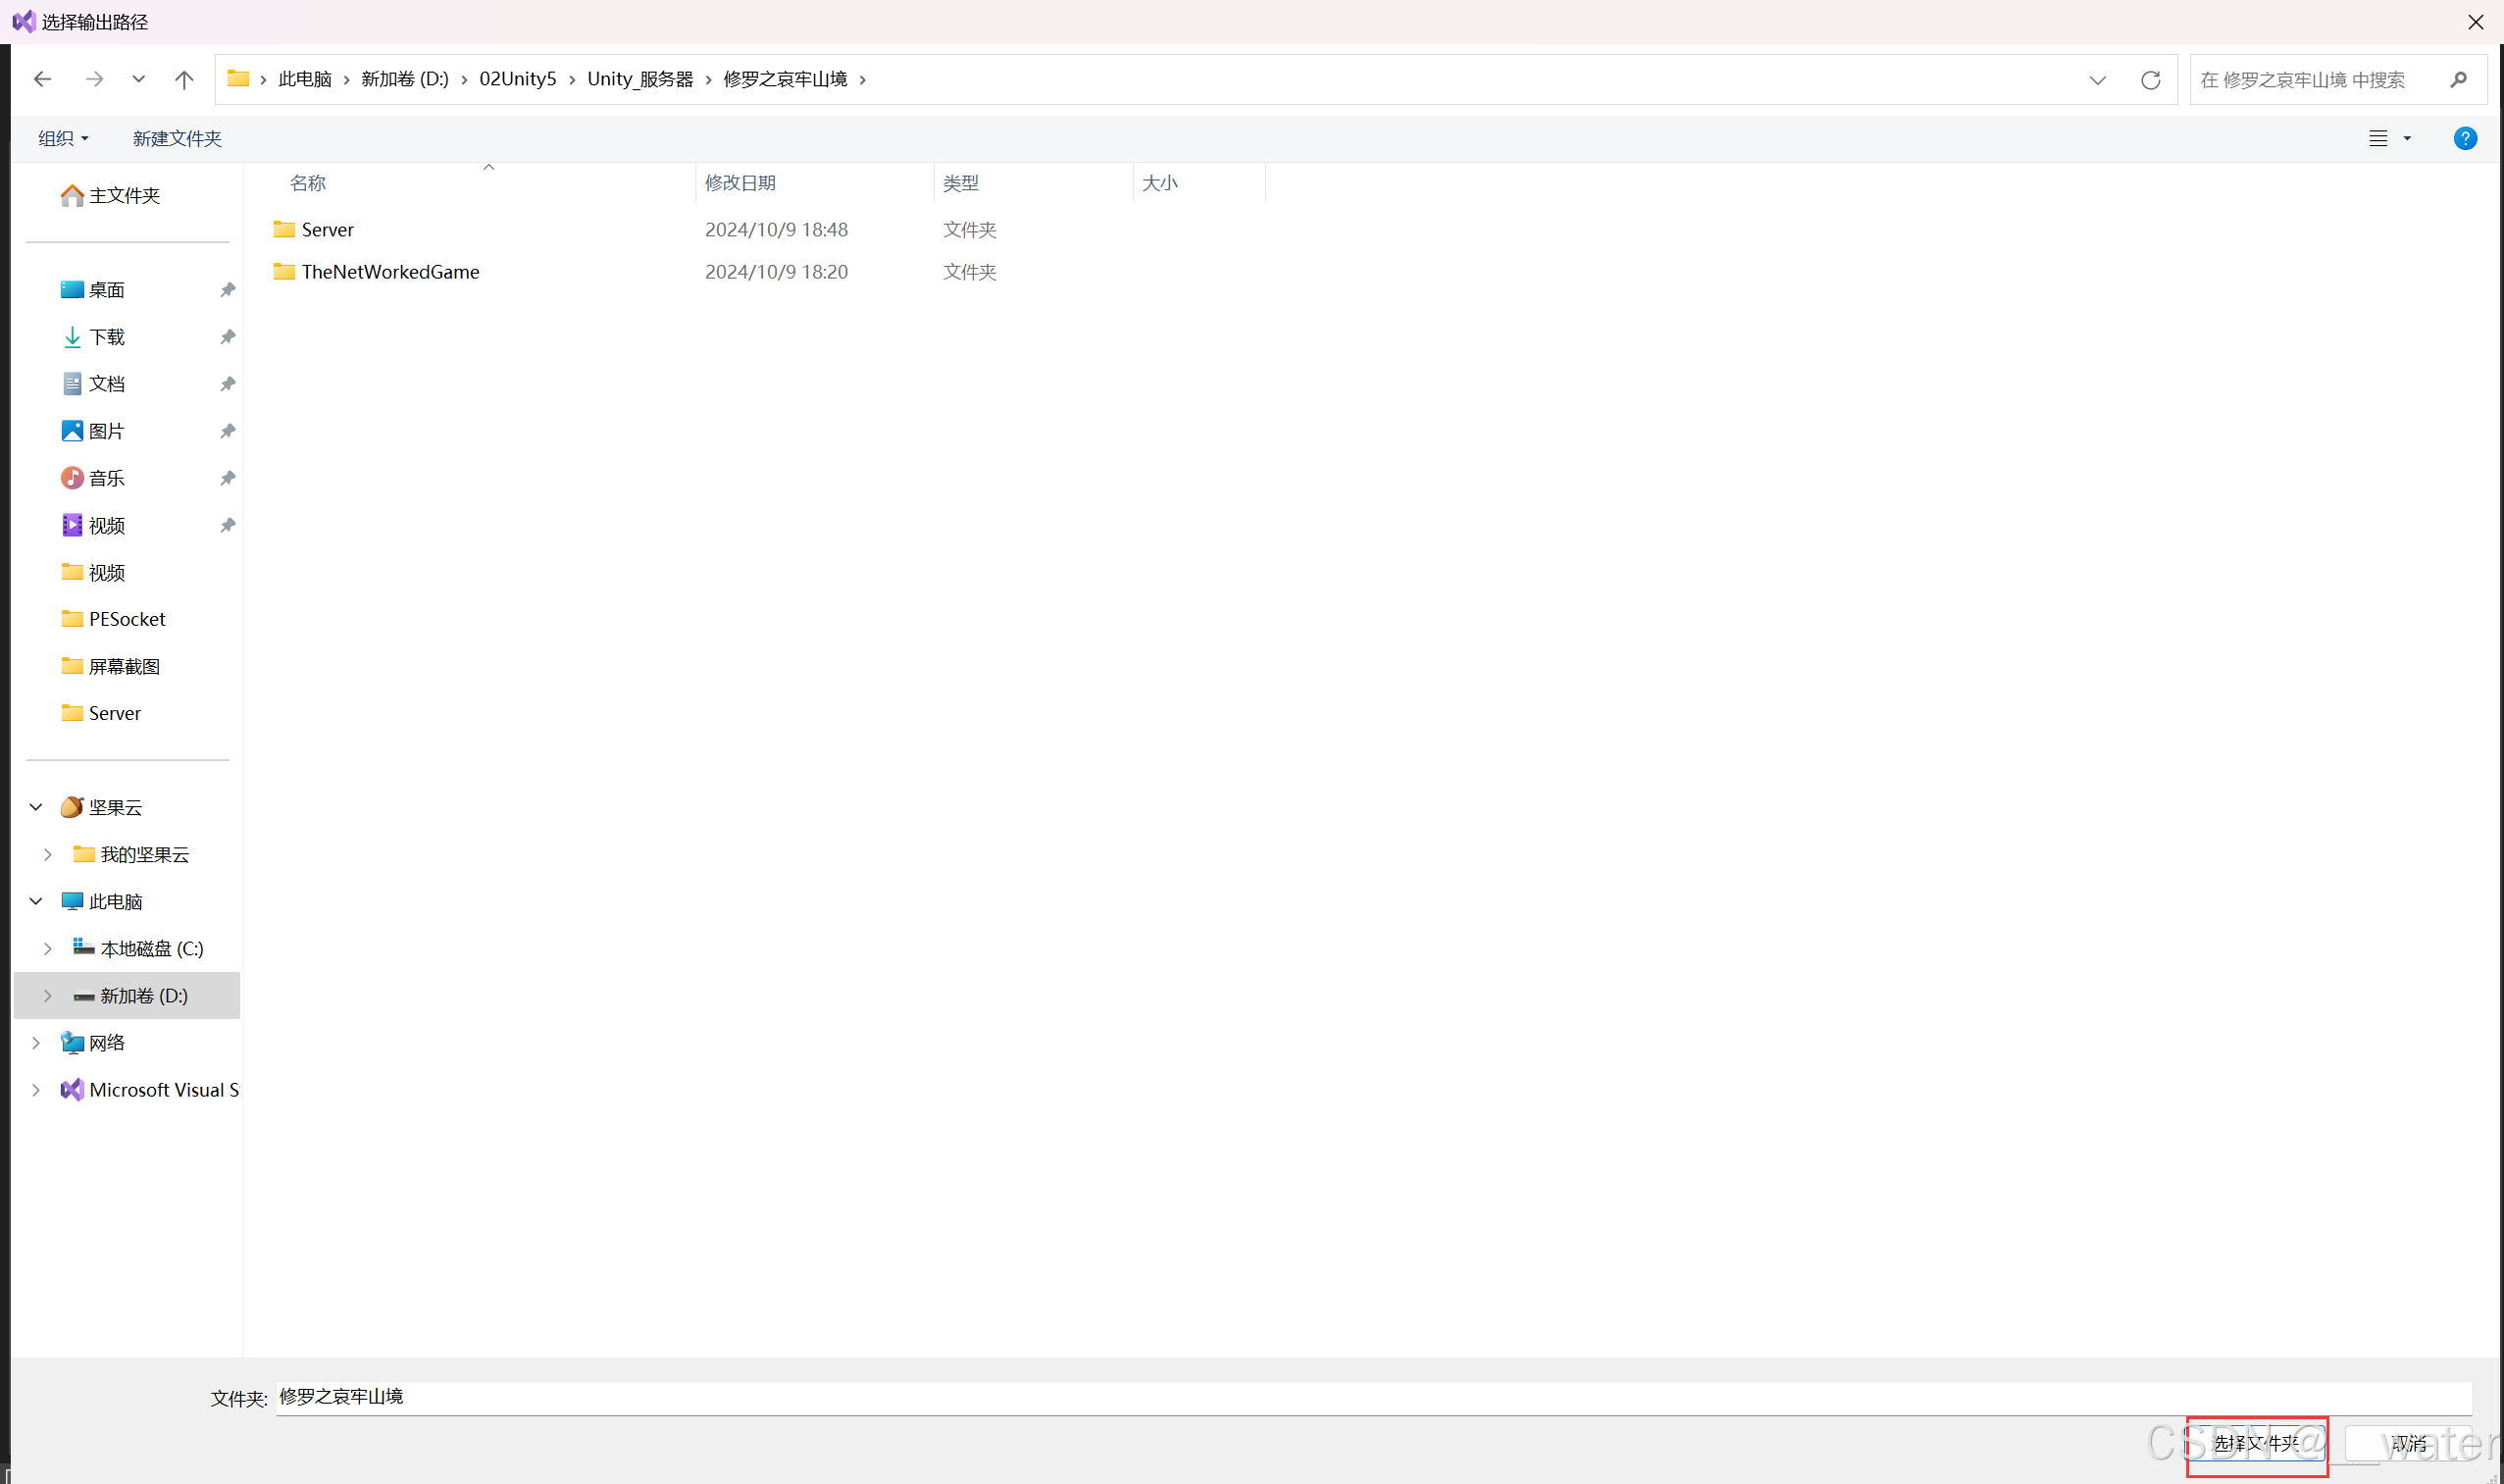Click the pin icon beside 音乐
This screenshot has width=2504, height=1484.
tap(227, 477)
